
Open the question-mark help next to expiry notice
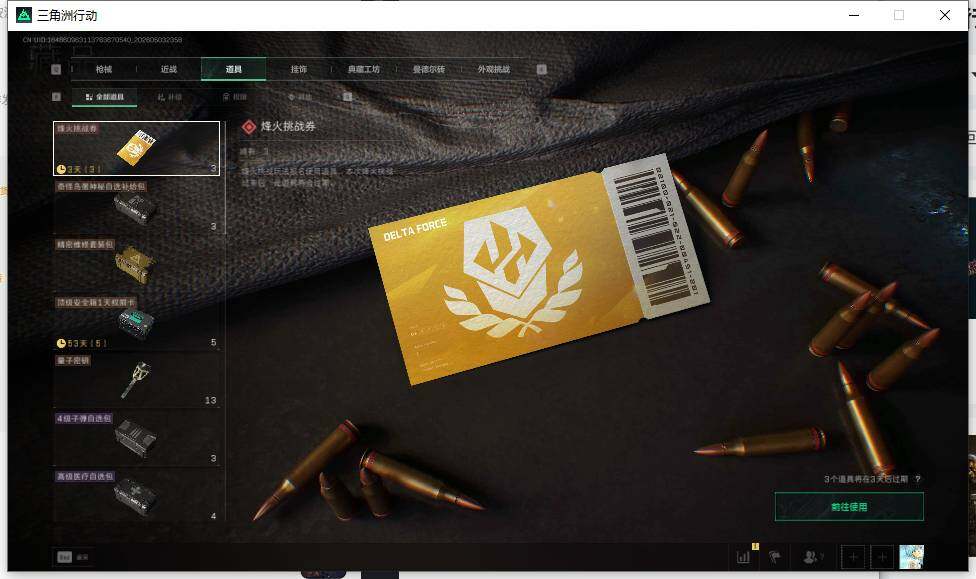click(x=917, y=479)
